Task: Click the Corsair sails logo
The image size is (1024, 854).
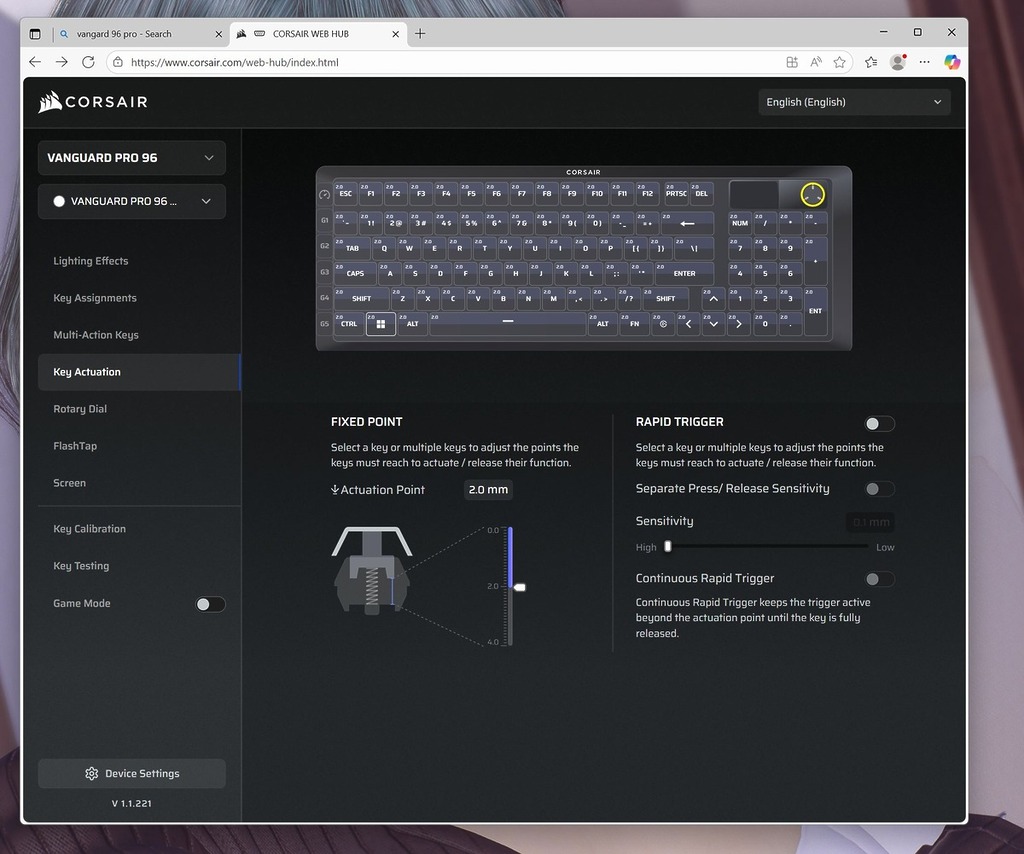Action: click(x=50, y=102)
